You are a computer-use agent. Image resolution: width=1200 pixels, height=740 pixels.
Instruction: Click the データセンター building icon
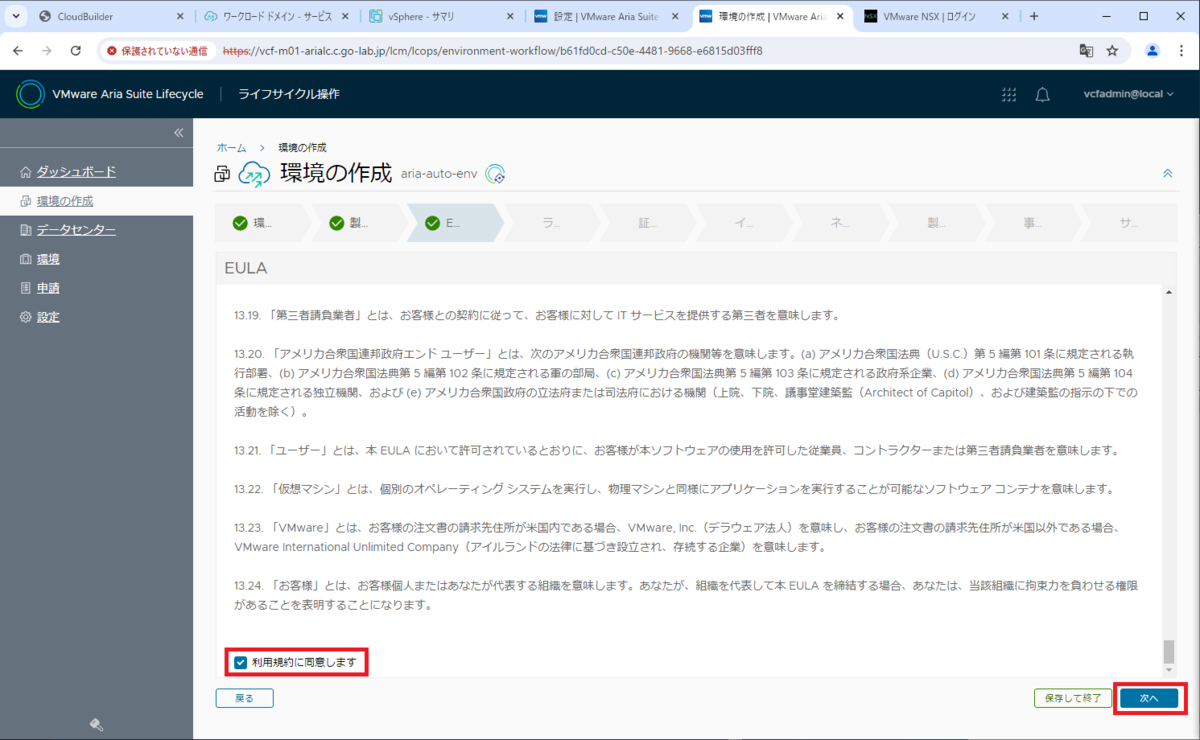point(26,230)
